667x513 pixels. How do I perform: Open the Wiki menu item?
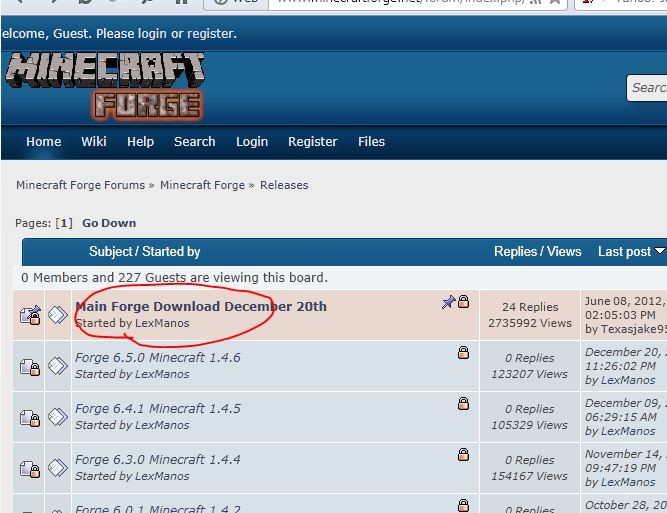pyautogui.click(x=94, y=142)
